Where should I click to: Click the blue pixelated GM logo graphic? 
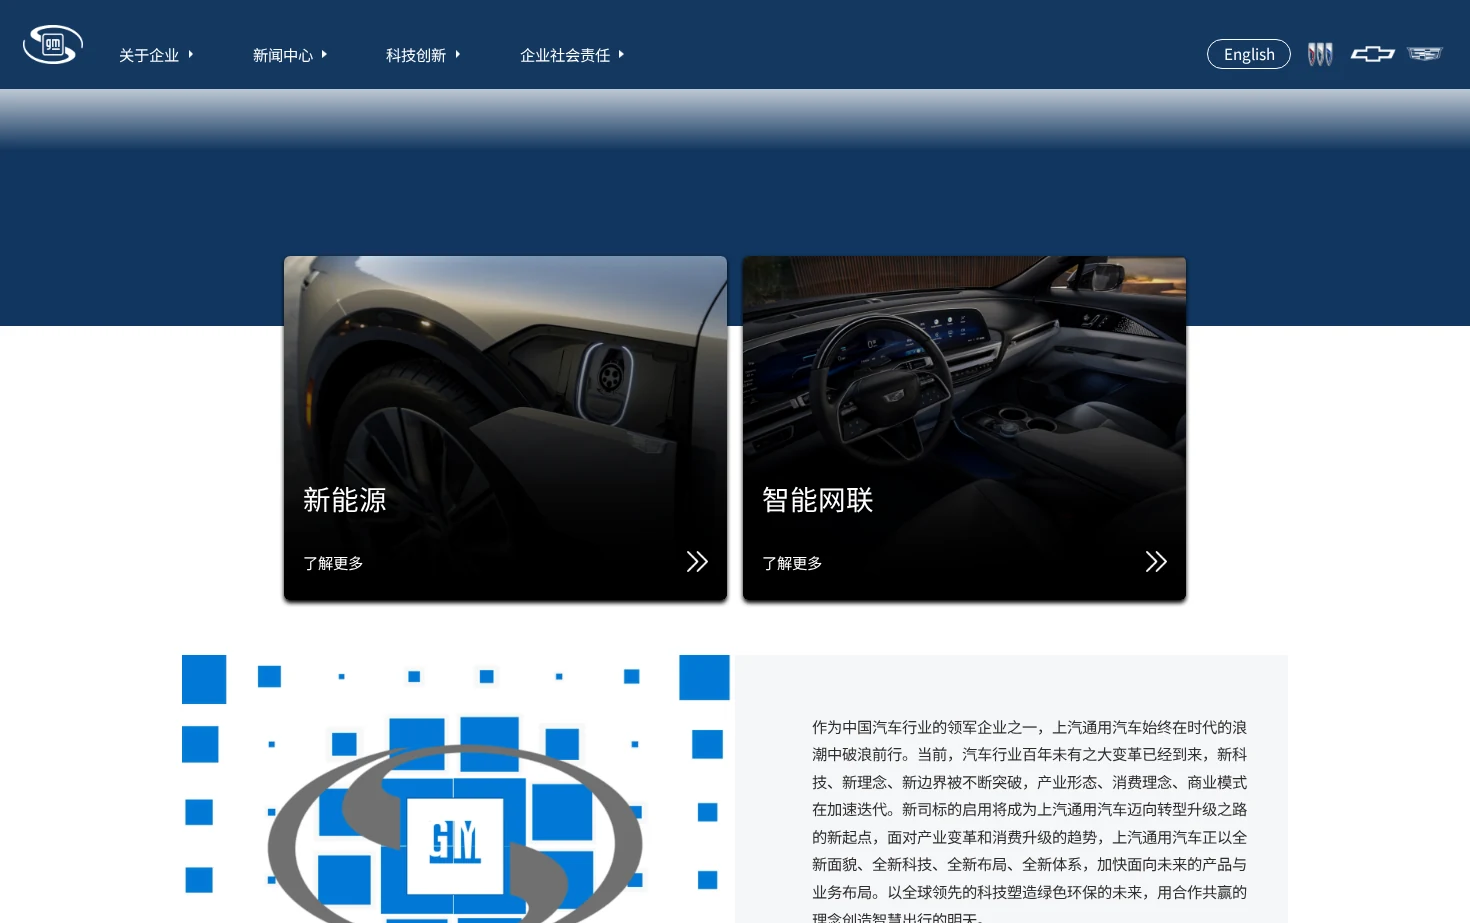click(x=456, y=789)
